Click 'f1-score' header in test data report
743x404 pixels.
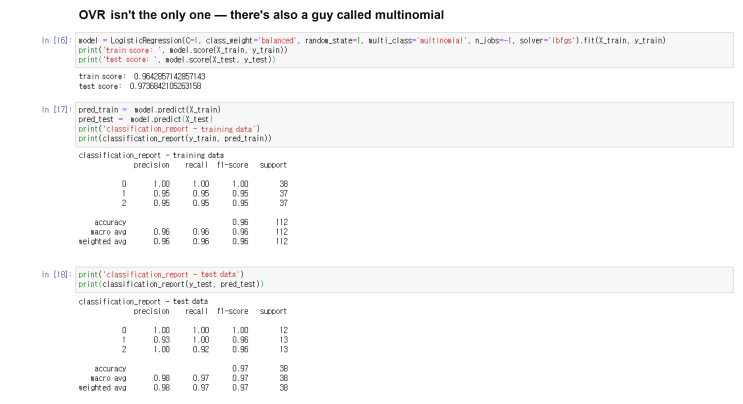coord(233,311)
